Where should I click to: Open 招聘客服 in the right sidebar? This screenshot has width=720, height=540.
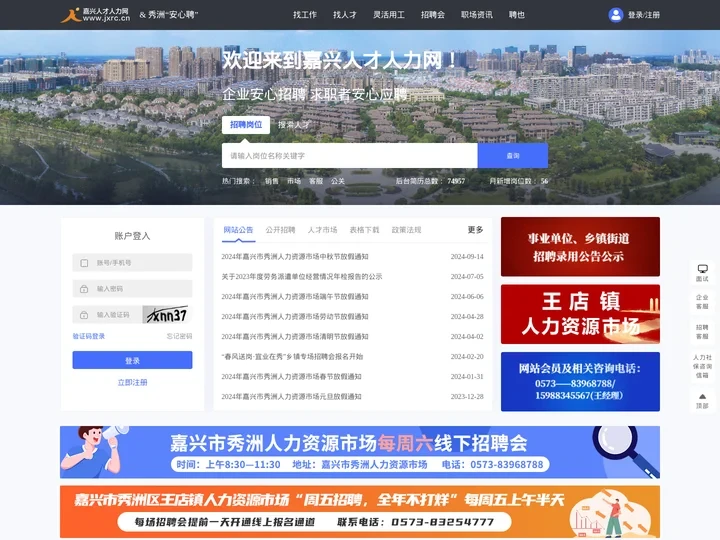tap(702, 332)
